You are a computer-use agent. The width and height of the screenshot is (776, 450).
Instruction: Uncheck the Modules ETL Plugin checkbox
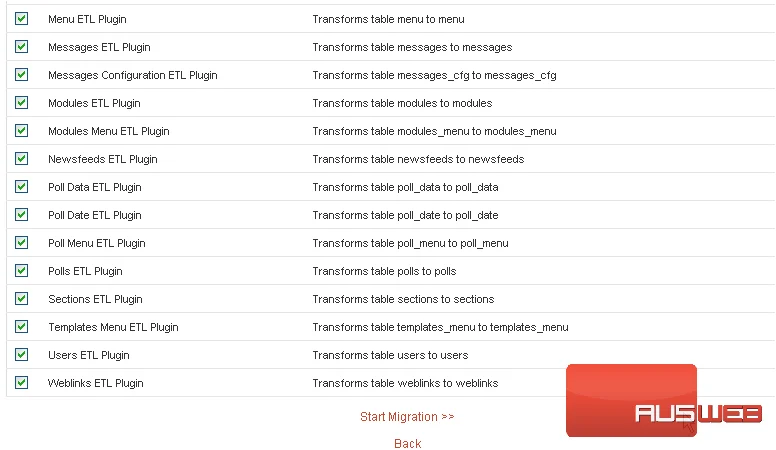pos(21,103)
